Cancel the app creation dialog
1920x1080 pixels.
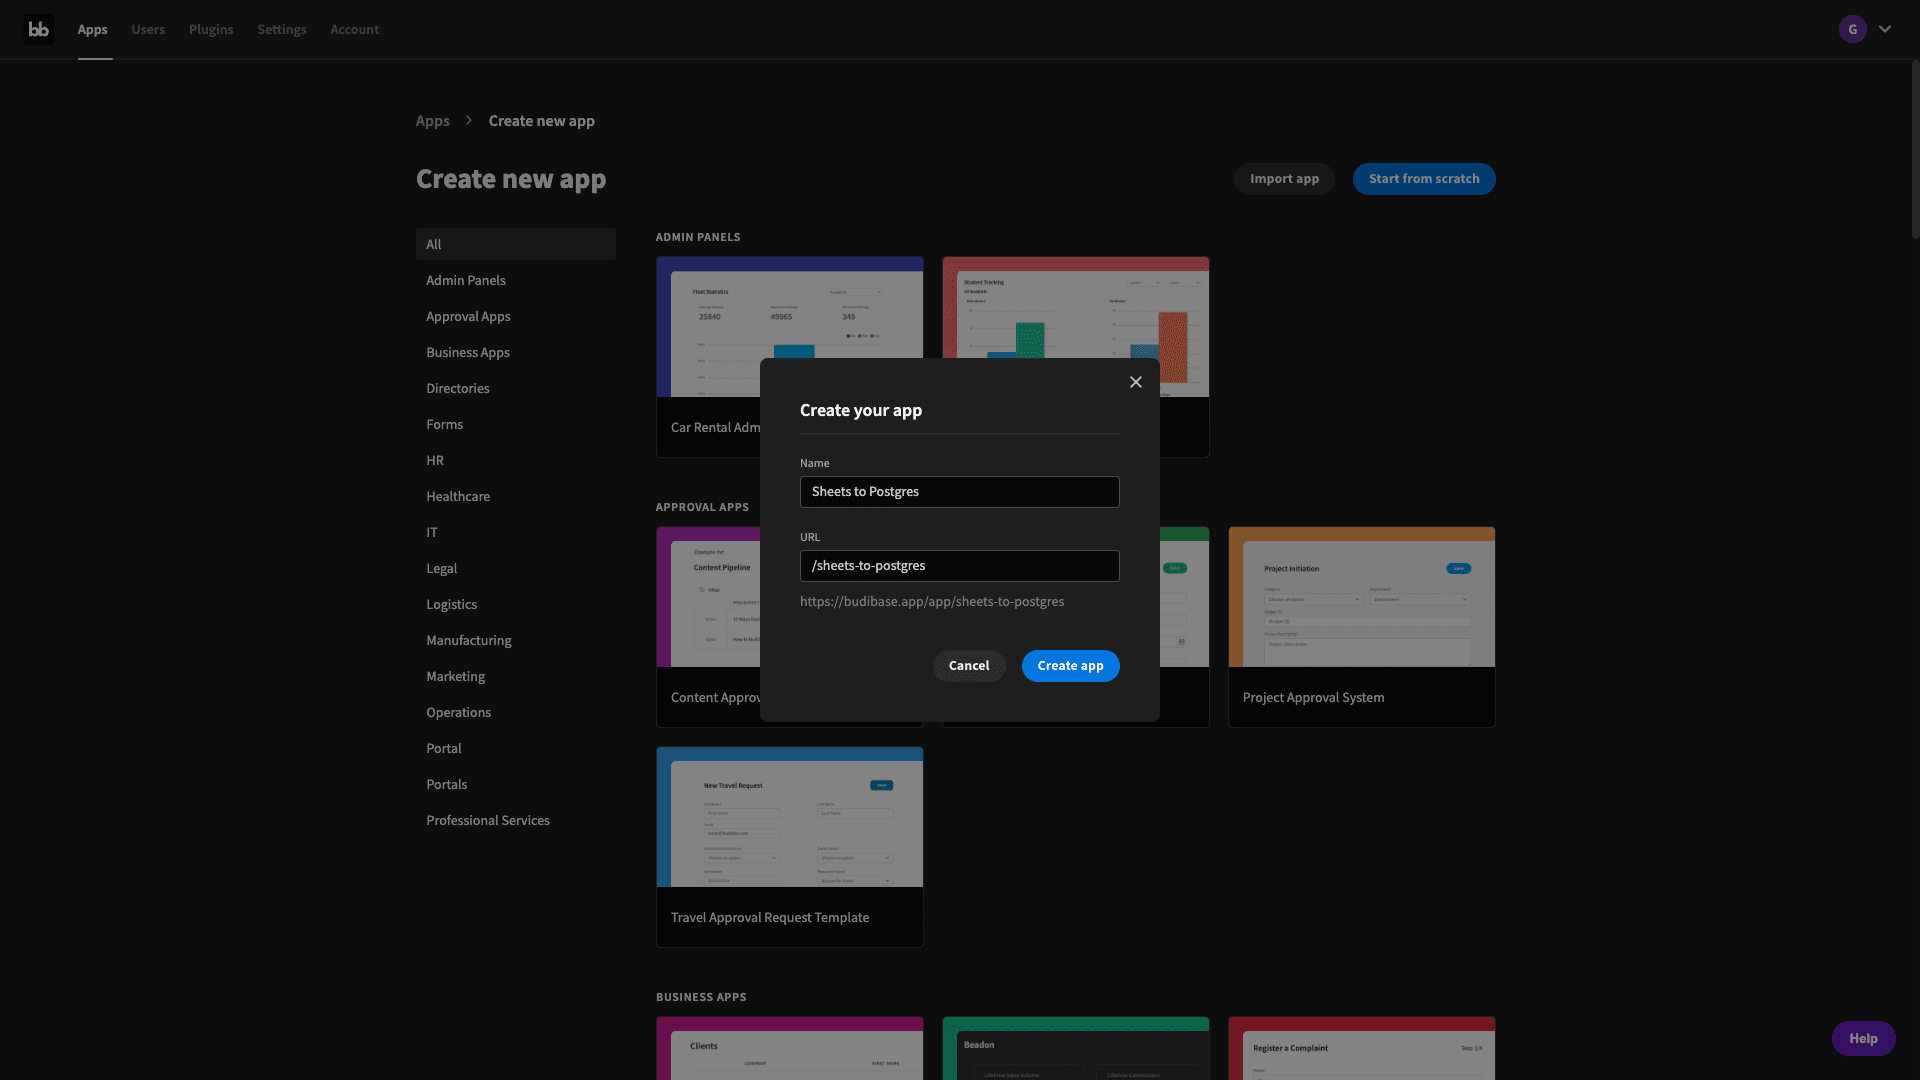coord(969,666)
